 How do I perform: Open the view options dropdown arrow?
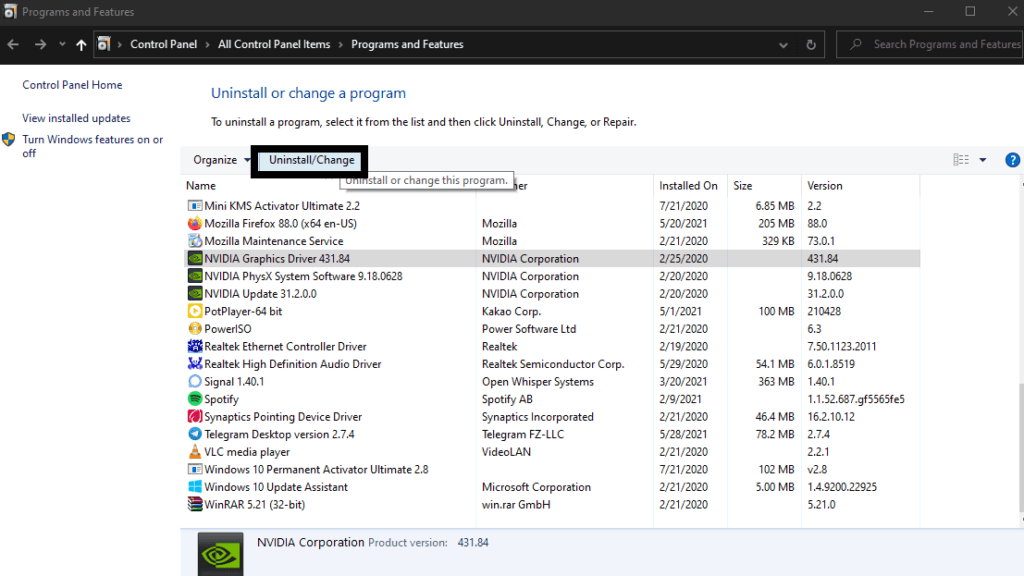[982, 160]
